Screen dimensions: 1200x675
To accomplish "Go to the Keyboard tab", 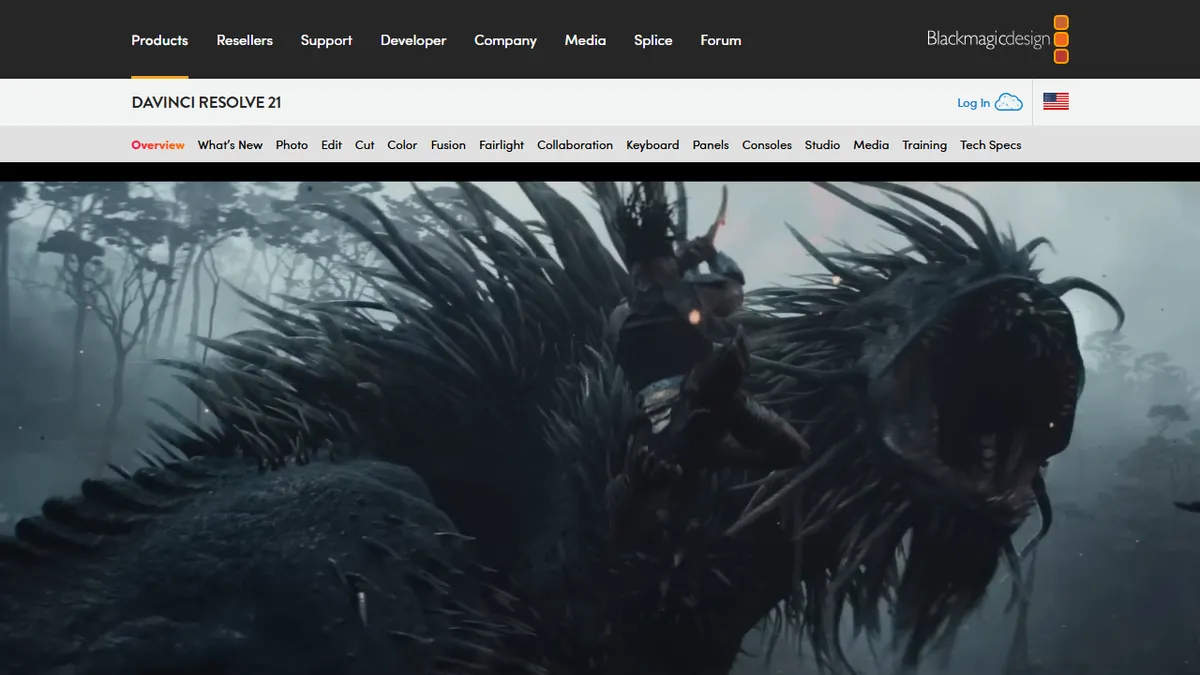I will coord(653,145).
